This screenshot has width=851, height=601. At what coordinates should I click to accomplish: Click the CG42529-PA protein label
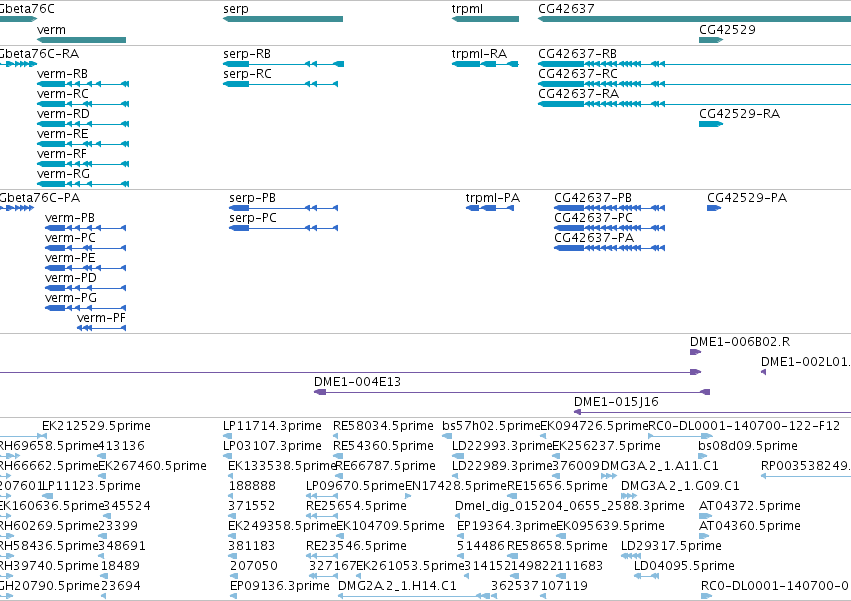(x=747, y=198)
